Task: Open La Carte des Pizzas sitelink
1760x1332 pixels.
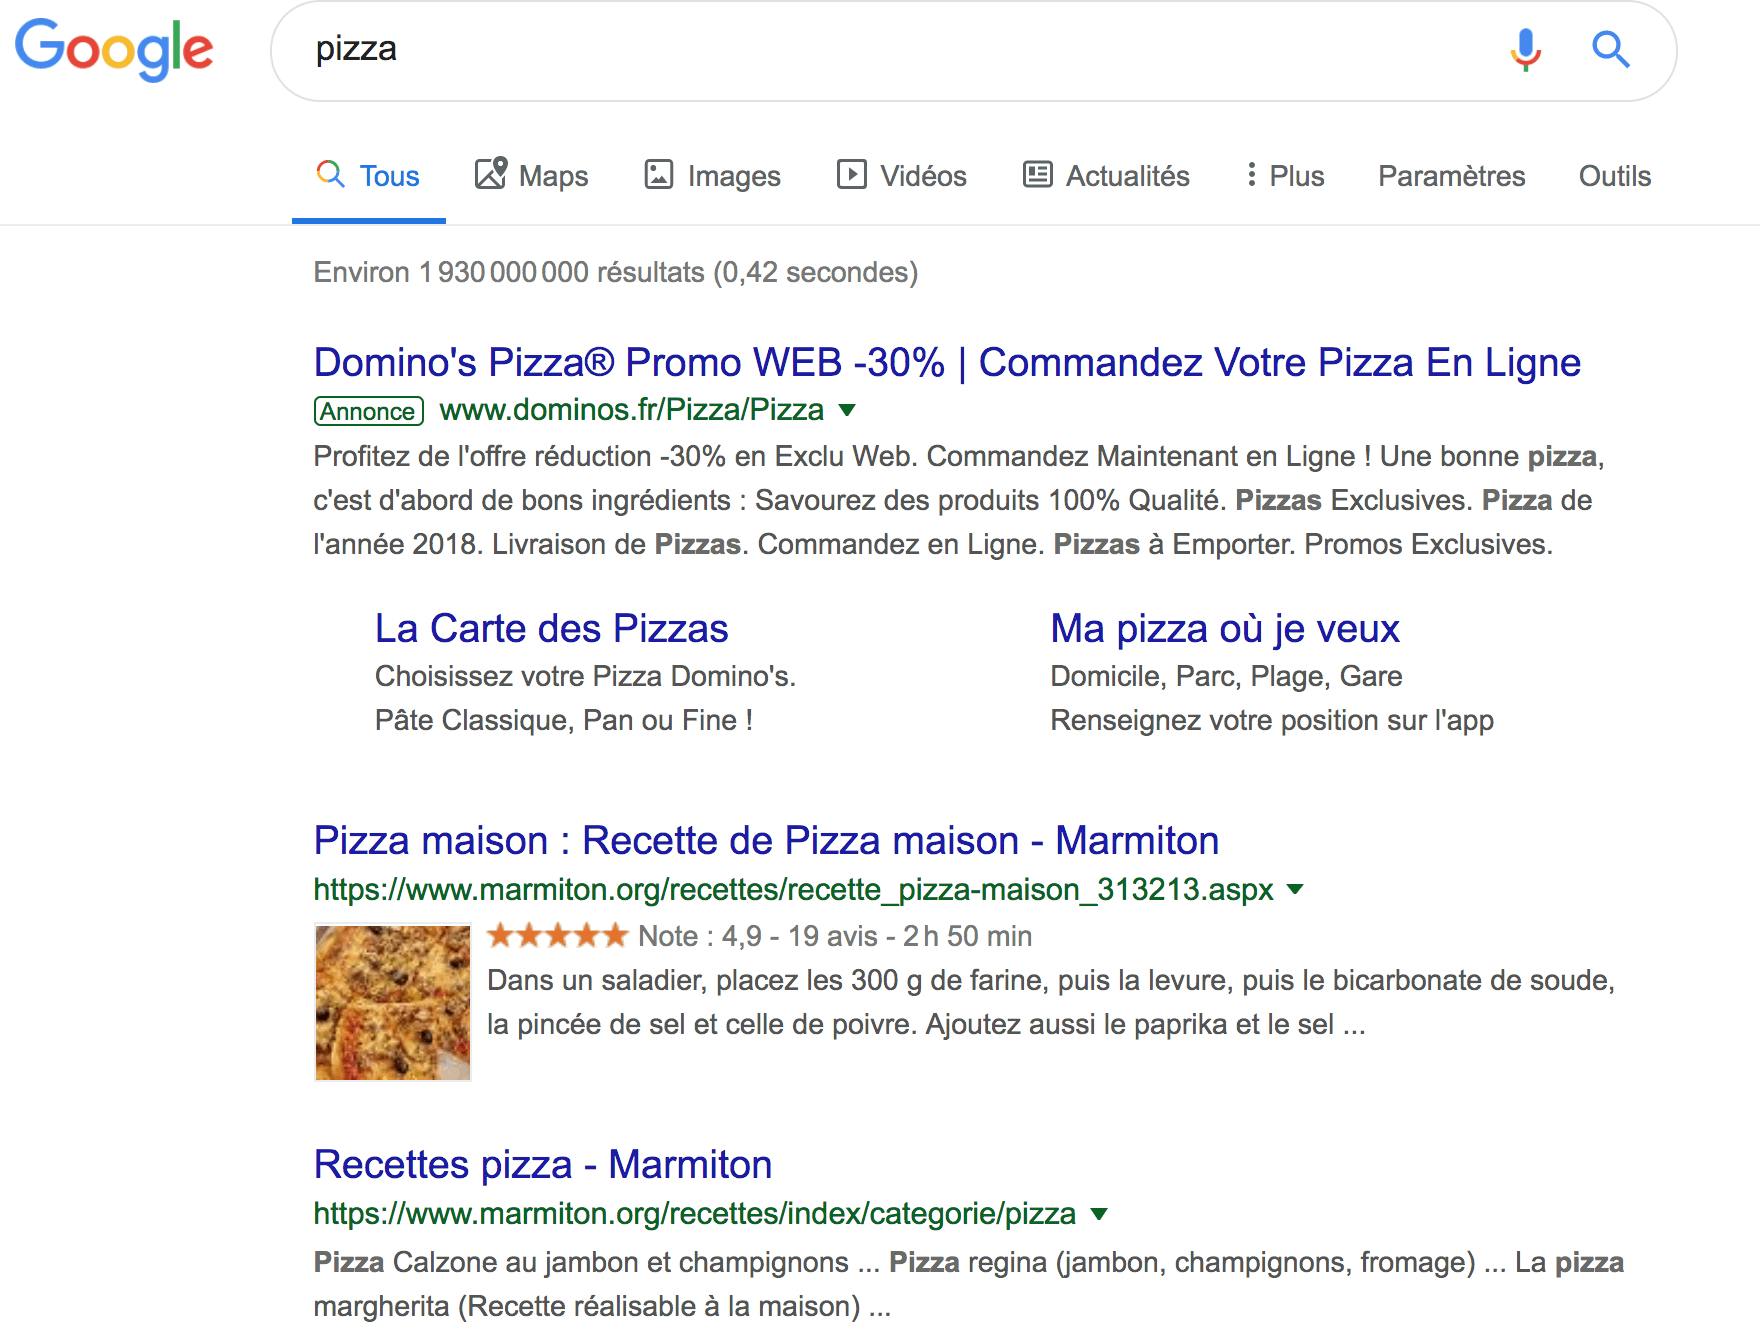Action: coord(551,628)
